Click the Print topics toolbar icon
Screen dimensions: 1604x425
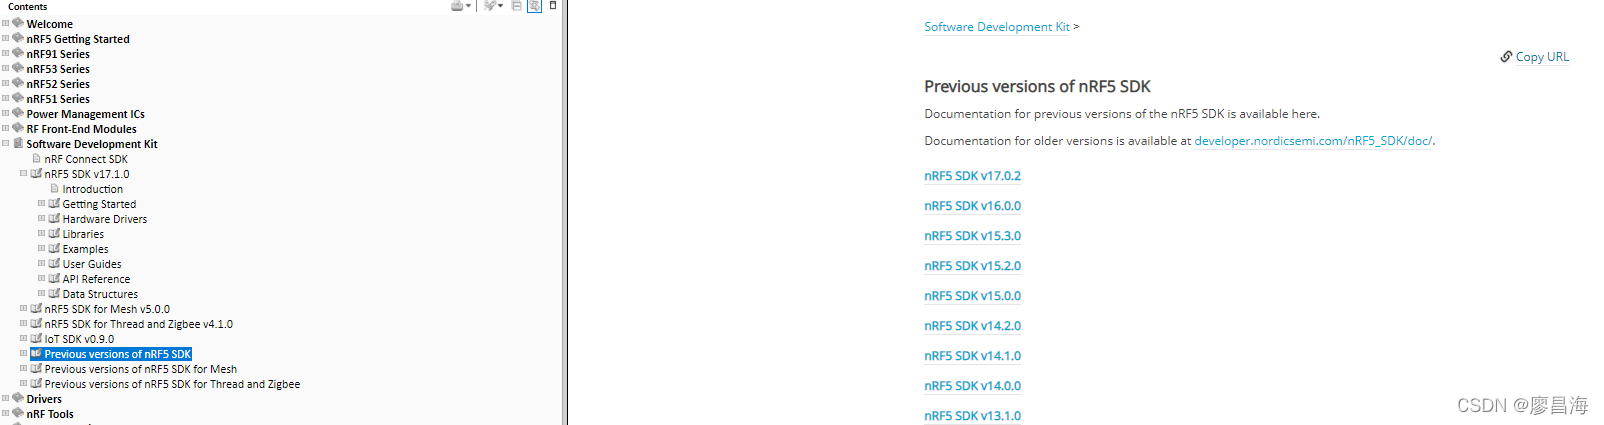(x=457, y=6)
